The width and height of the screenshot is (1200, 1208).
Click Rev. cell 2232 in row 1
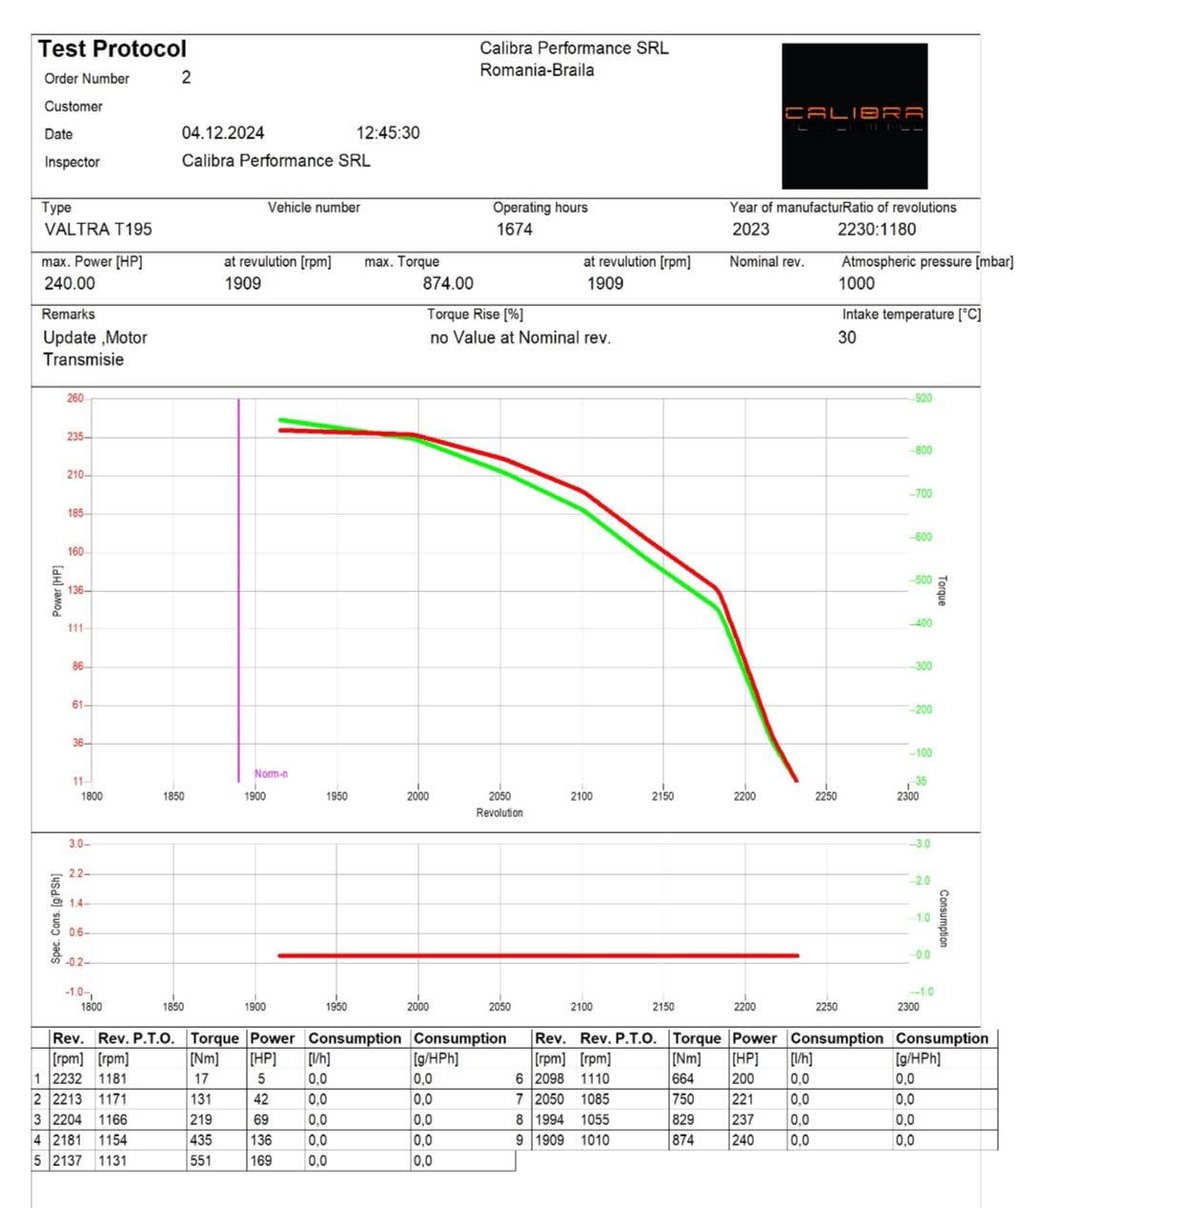[x=68, y=1079]
